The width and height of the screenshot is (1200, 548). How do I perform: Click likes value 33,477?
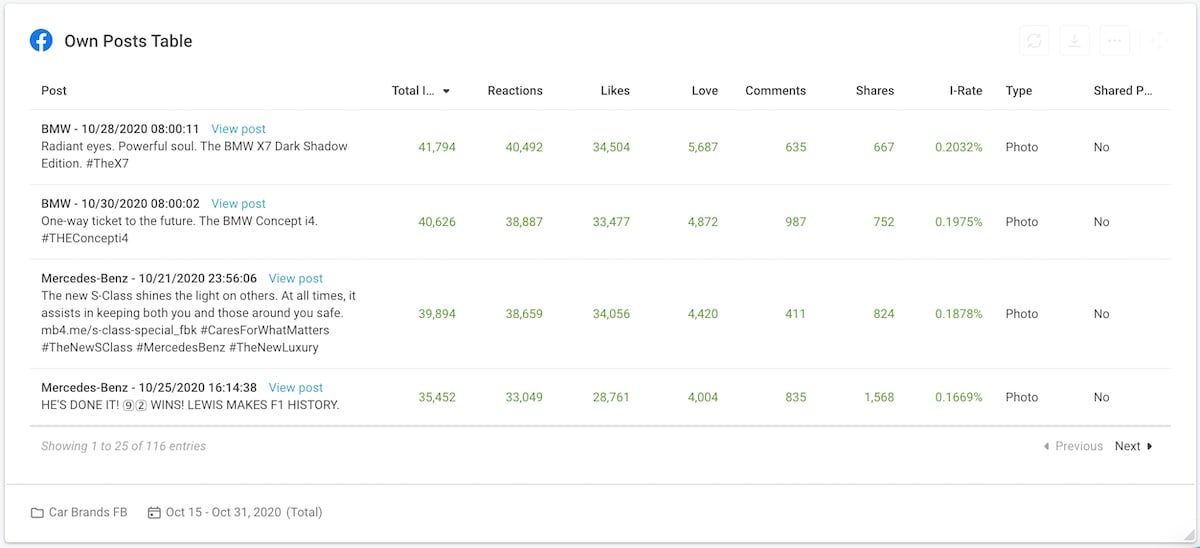[x=611, y=222]
